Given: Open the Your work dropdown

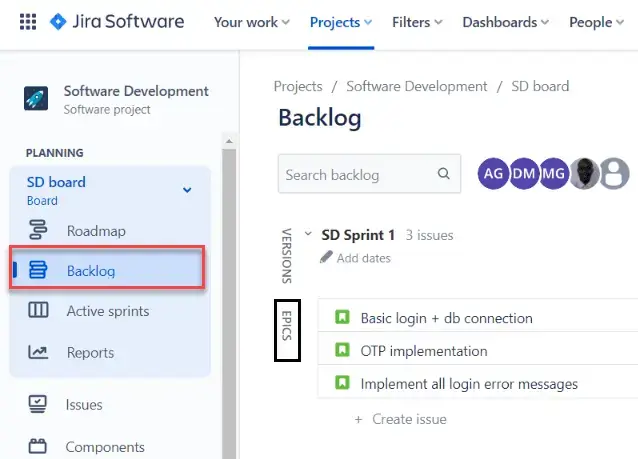Looking at the screenshot, I should [251, 22].
